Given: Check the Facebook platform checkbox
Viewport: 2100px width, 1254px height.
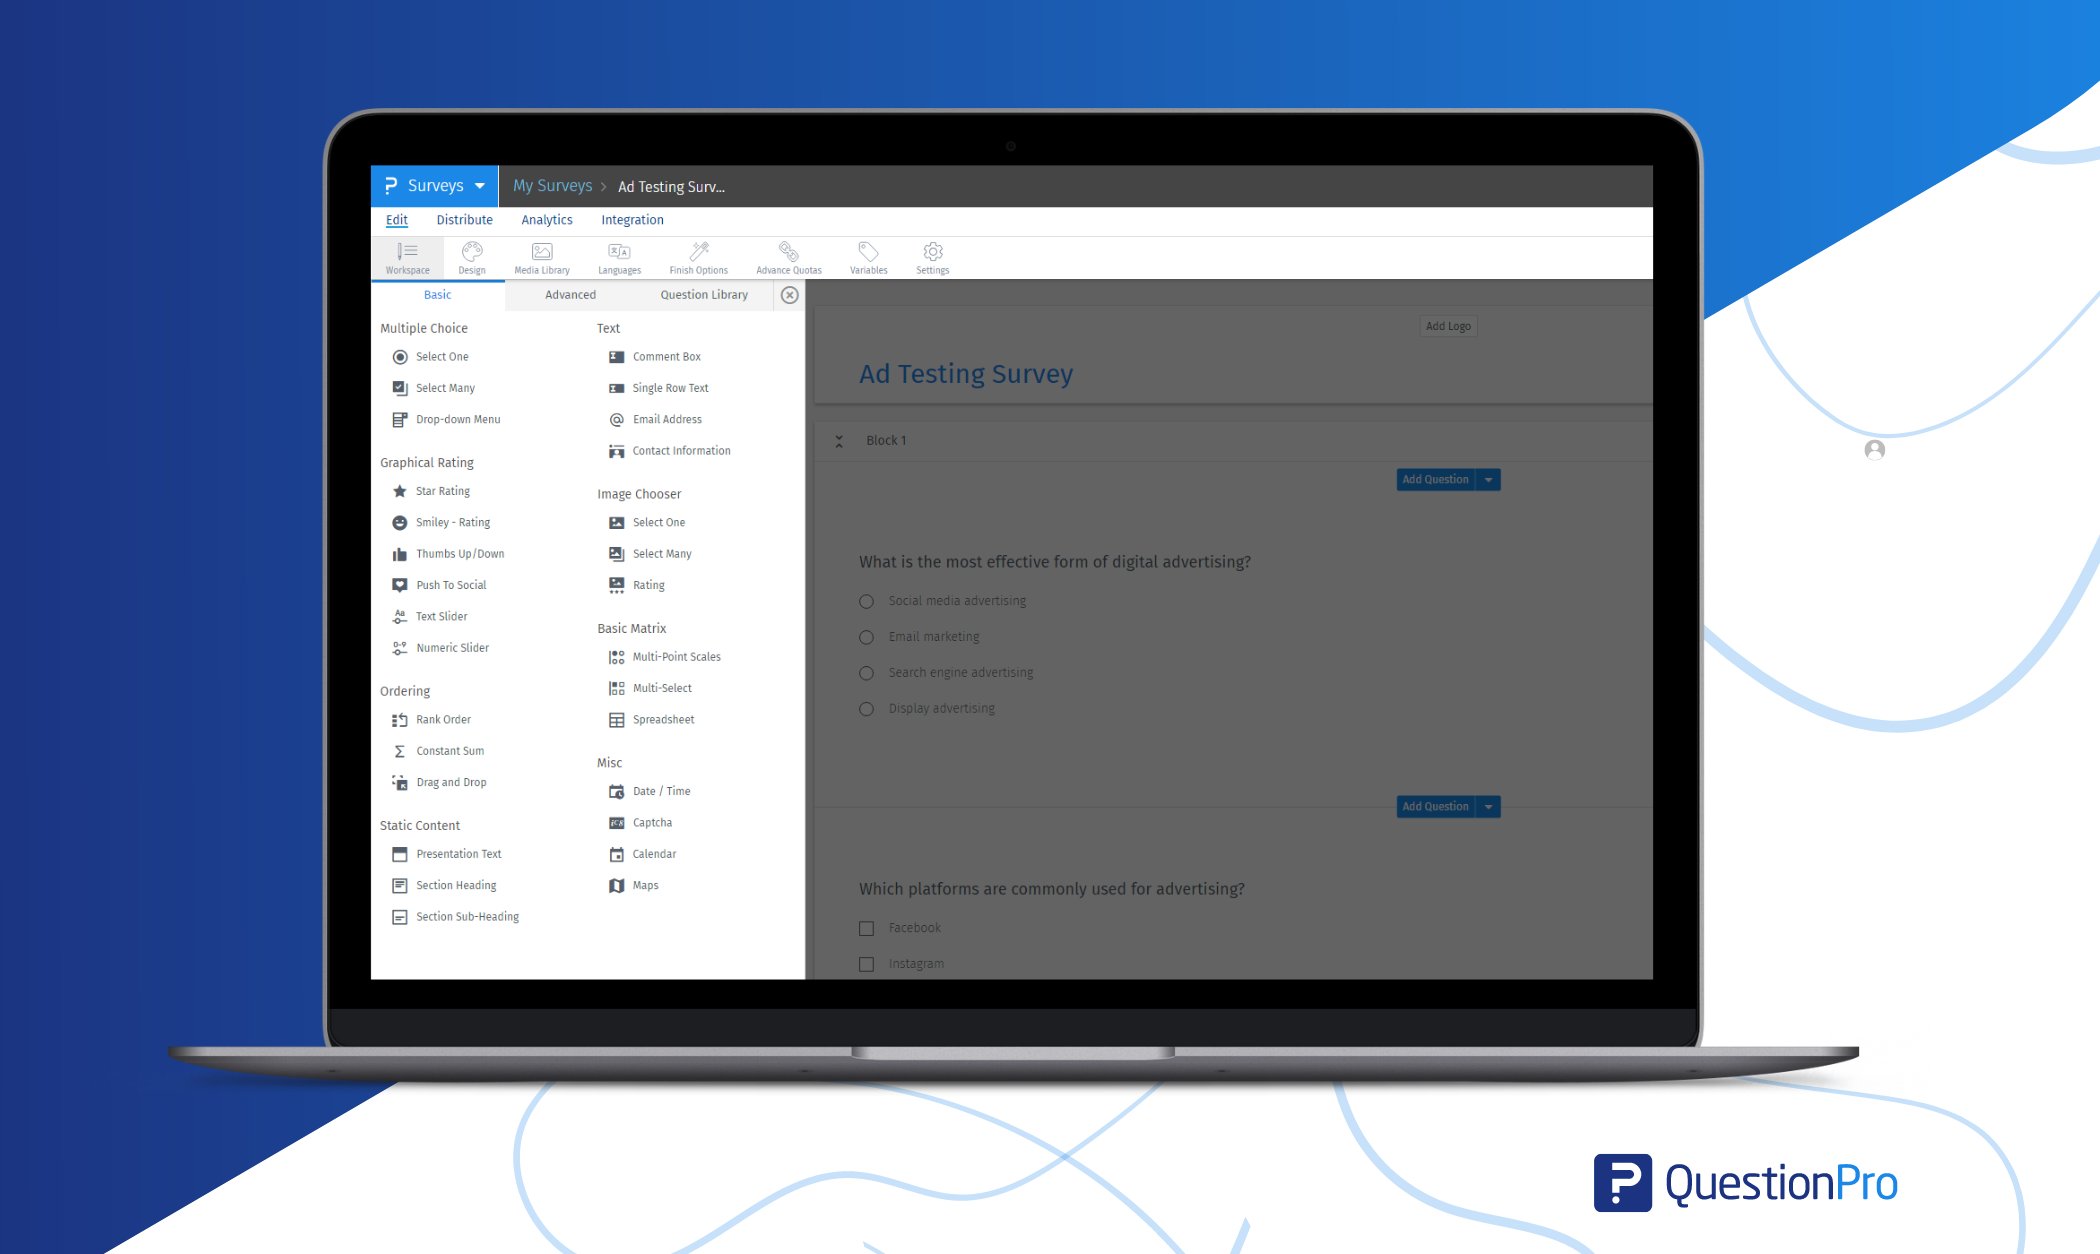Looking at the screenshot, I should pyautogui.click(x=866, y=927).
